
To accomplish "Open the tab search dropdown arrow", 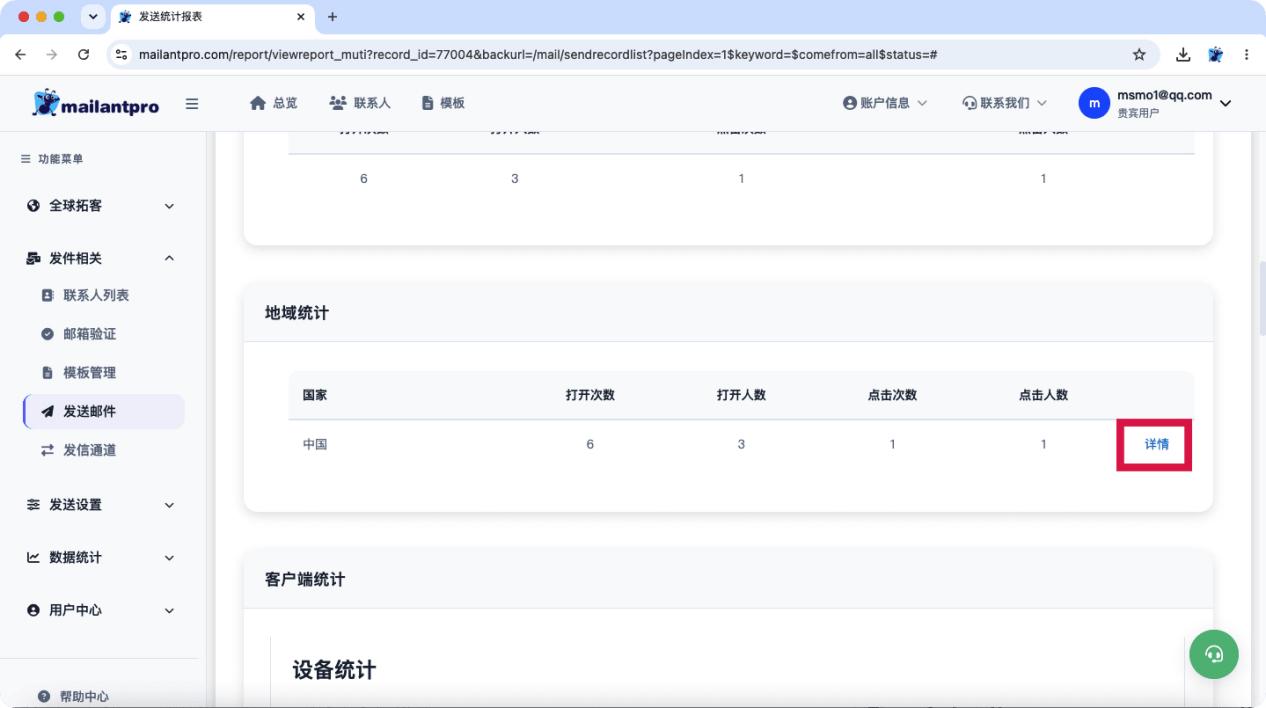I will [93, 17].
